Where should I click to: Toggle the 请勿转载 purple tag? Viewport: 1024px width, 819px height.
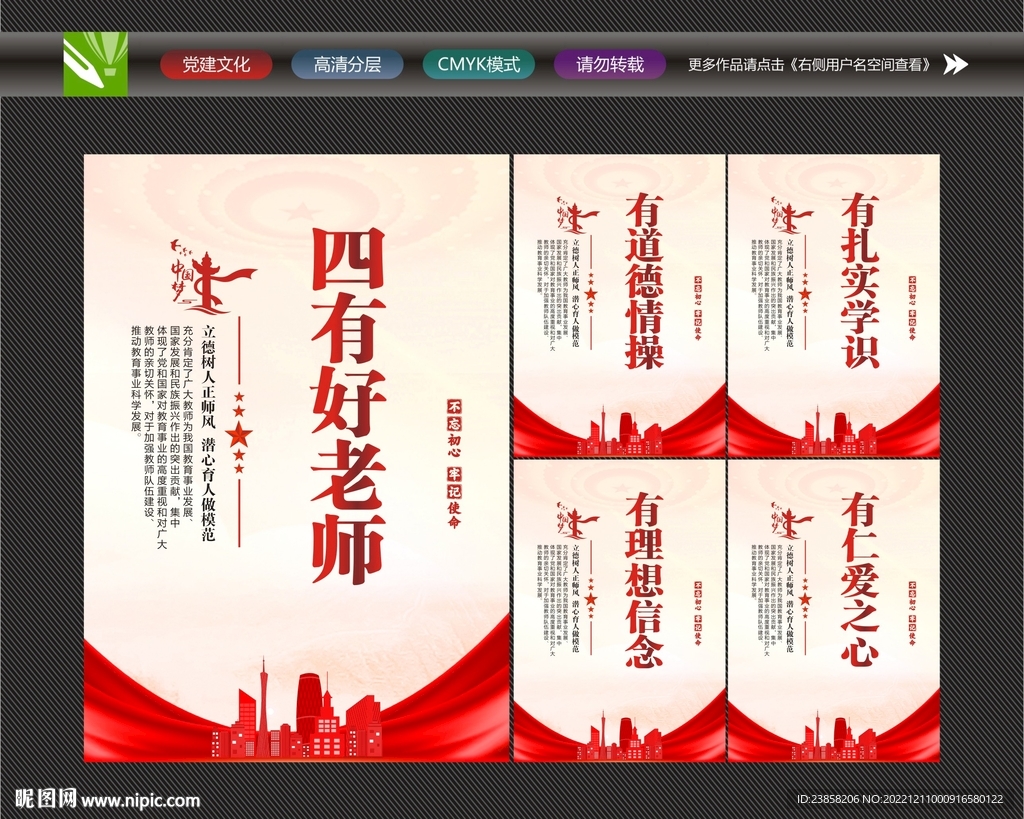click(608, 65)
